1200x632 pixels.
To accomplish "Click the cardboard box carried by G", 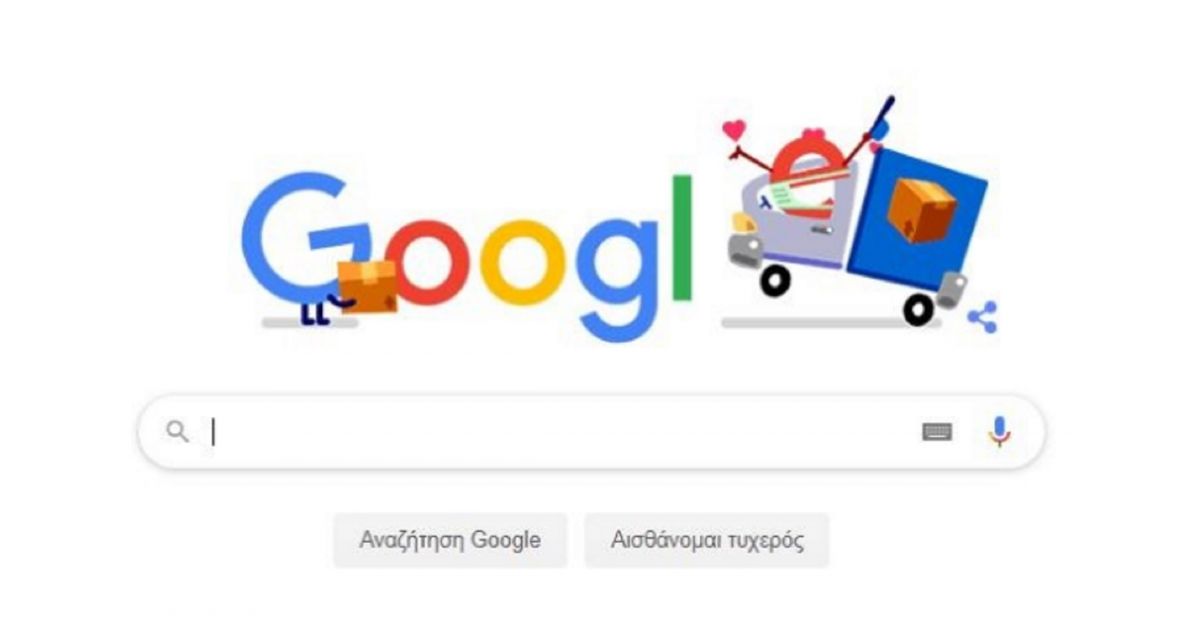I will pyautogui.click(x=368, y=287).
